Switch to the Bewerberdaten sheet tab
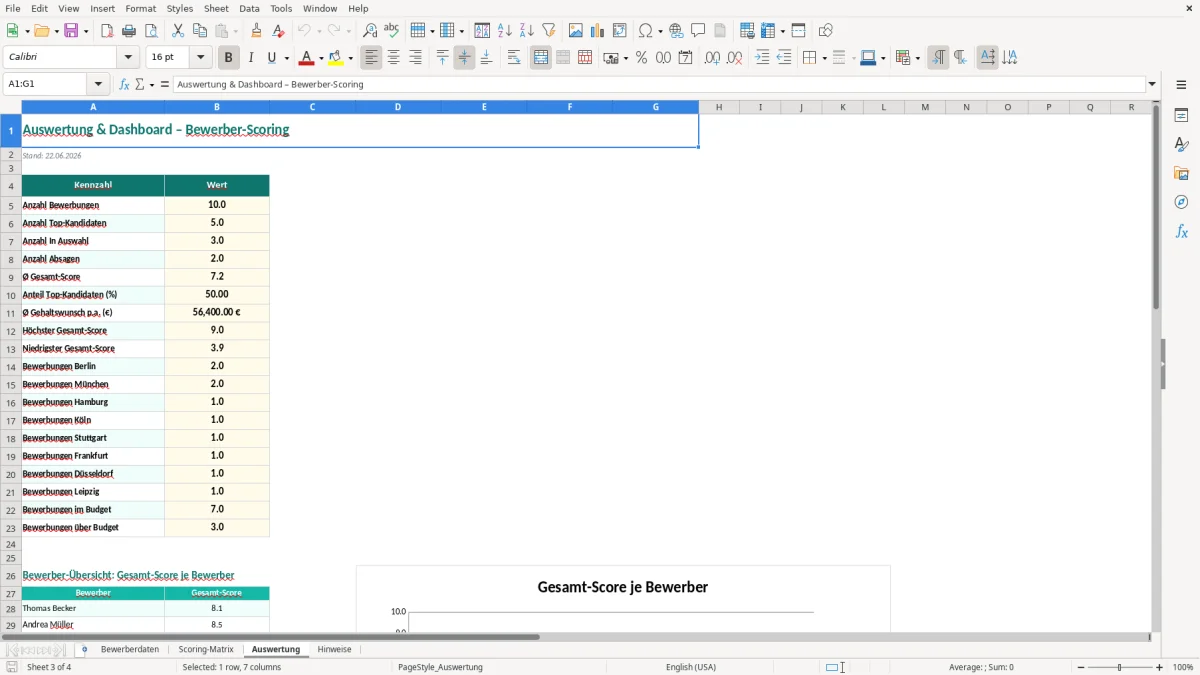 130,650
